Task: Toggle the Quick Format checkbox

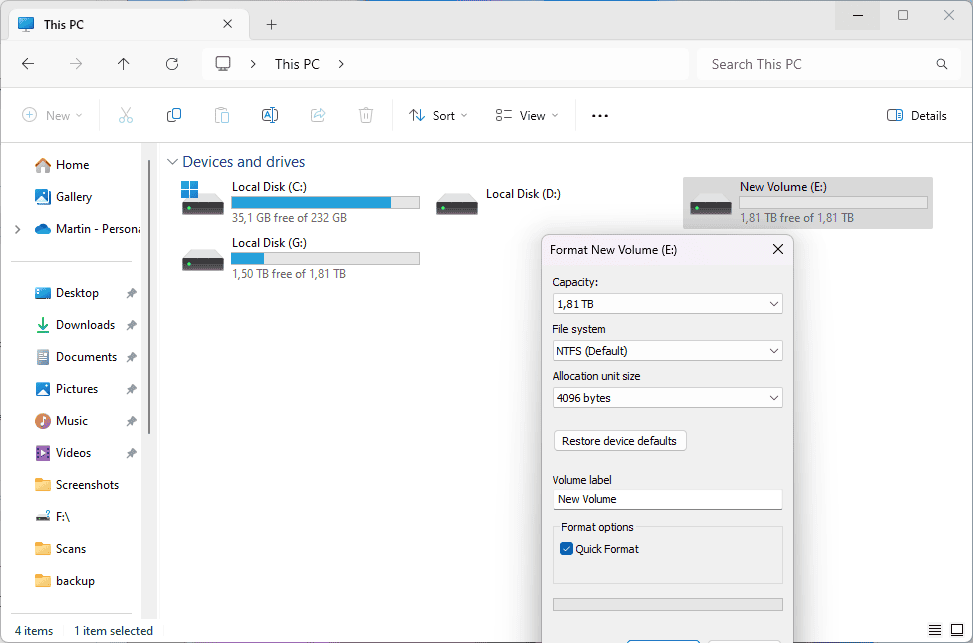Action: (567, 549)
